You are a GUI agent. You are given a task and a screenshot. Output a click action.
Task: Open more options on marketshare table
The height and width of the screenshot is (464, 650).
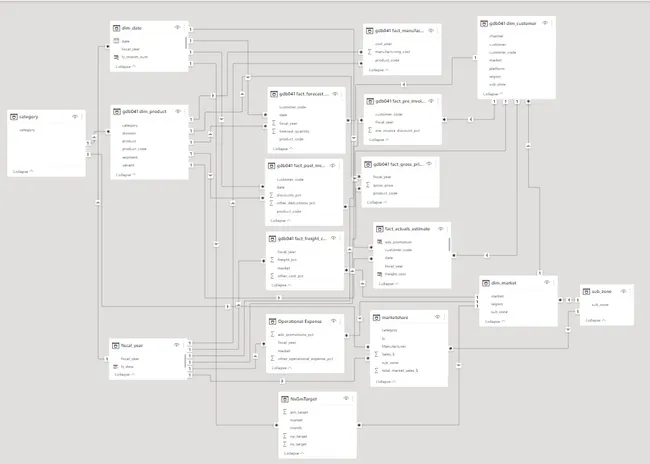click(444, 317)
